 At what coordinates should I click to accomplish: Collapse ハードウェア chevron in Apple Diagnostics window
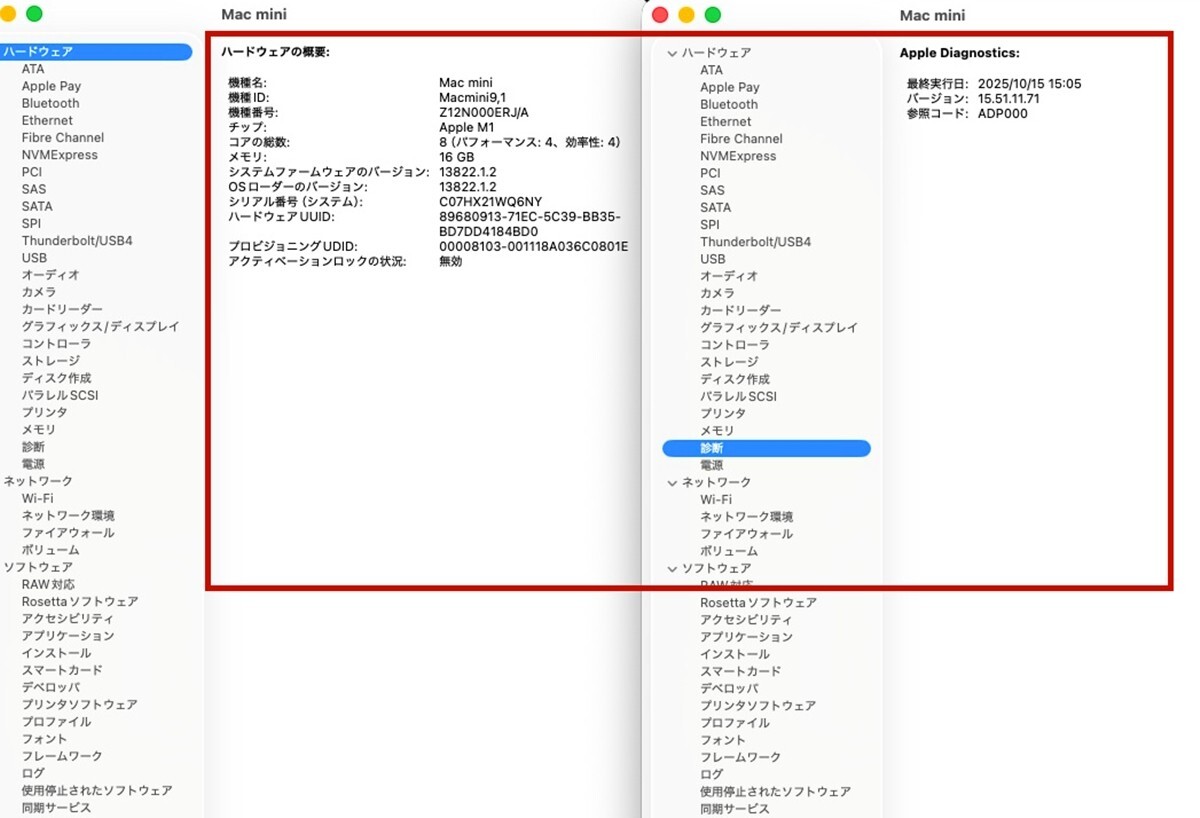coord(672,53)
